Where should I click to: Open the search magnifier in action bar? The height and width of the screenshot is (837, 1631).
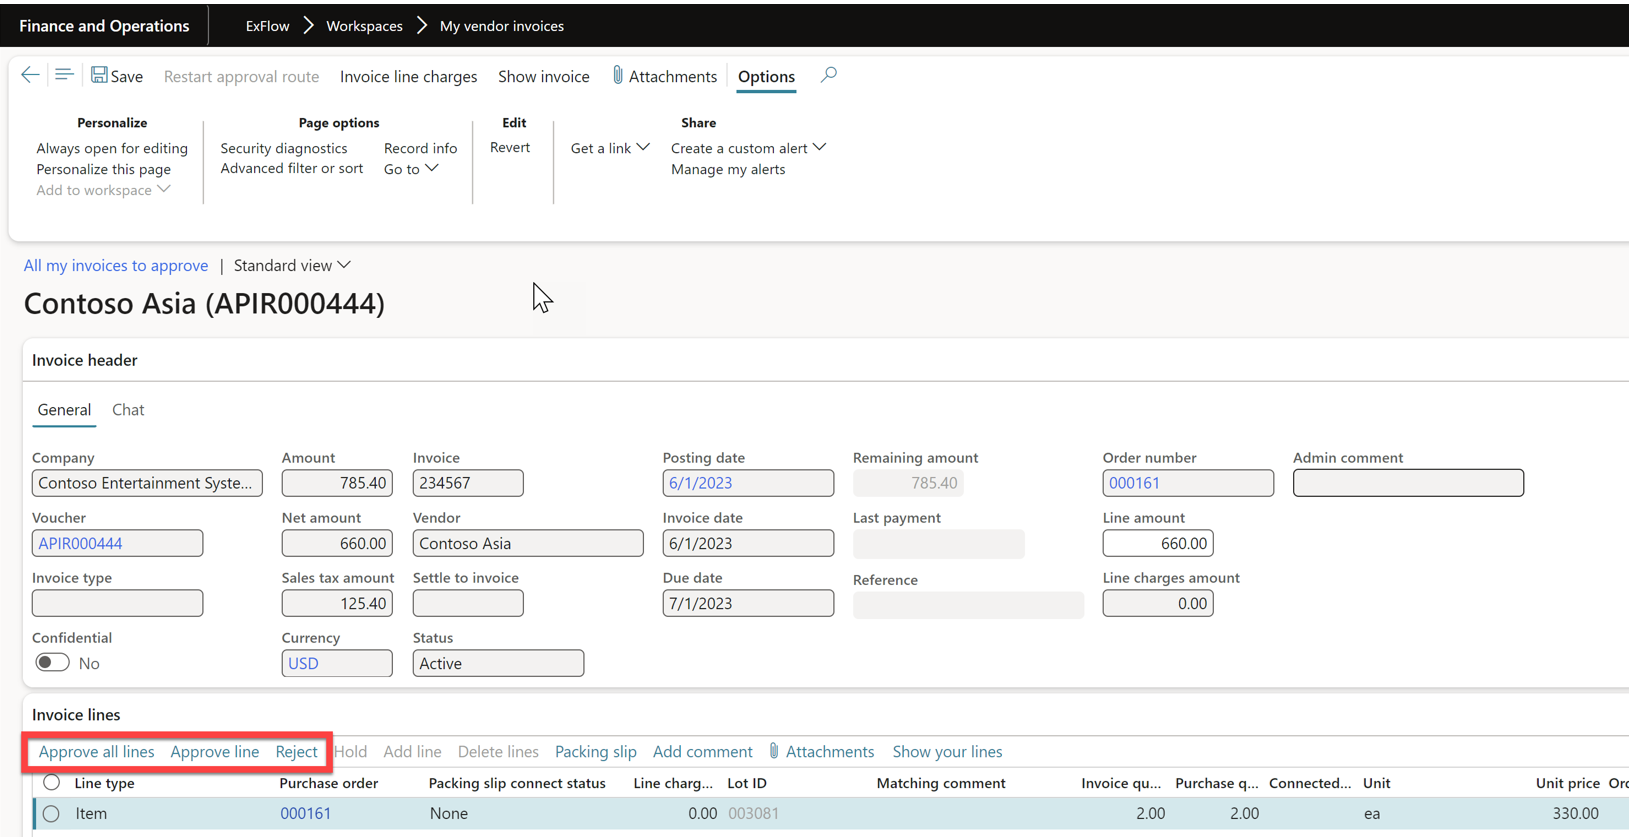pyautogui.click(x=829, y=75)
